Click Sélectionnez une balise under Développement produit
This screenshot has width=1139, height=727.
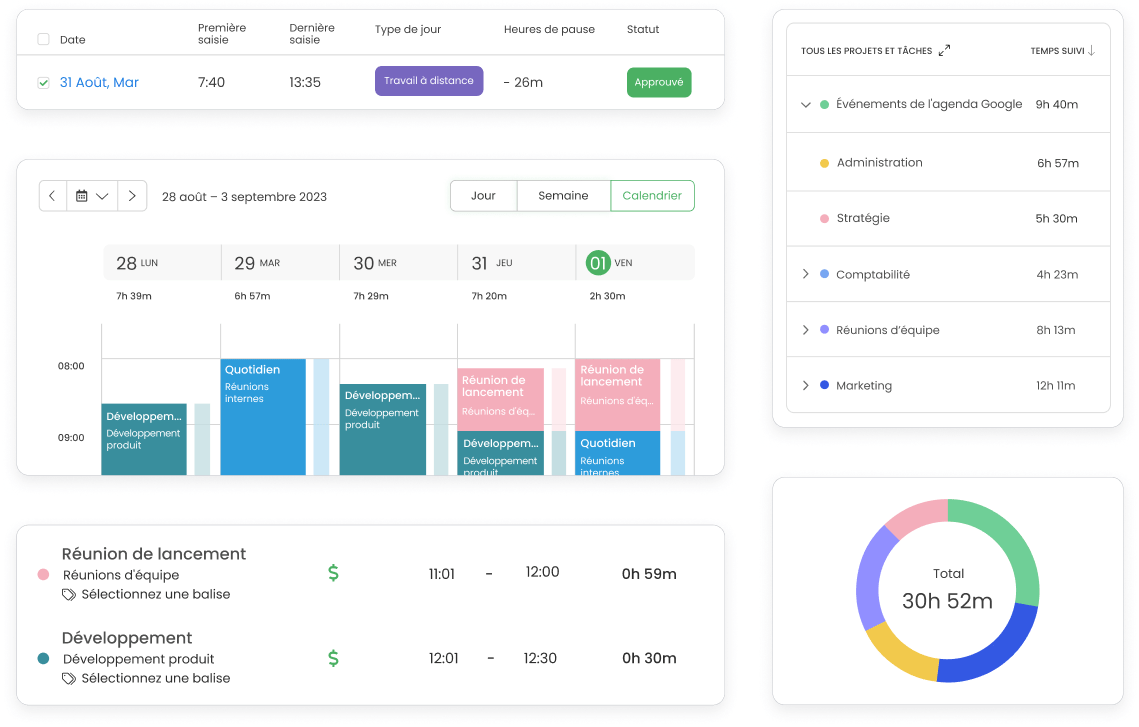pos(155,678)
